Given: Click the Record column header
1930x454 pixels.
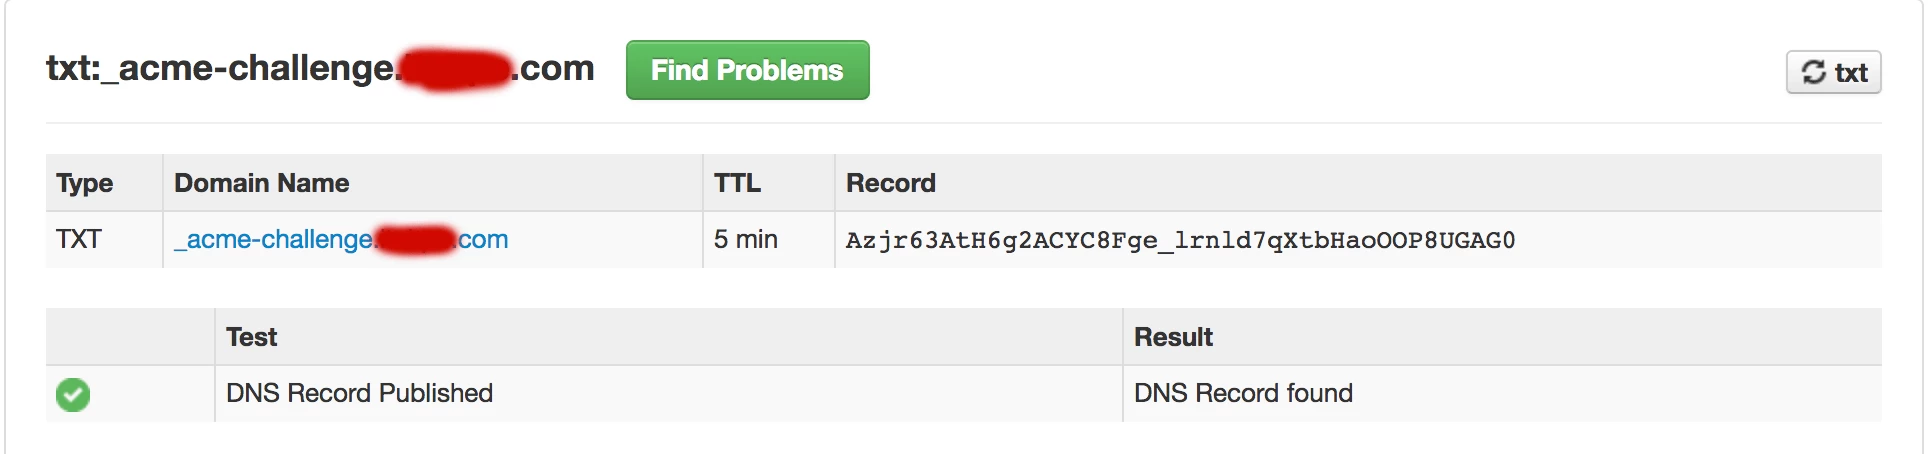Looking at the screenshot, I should pos(891,183).
